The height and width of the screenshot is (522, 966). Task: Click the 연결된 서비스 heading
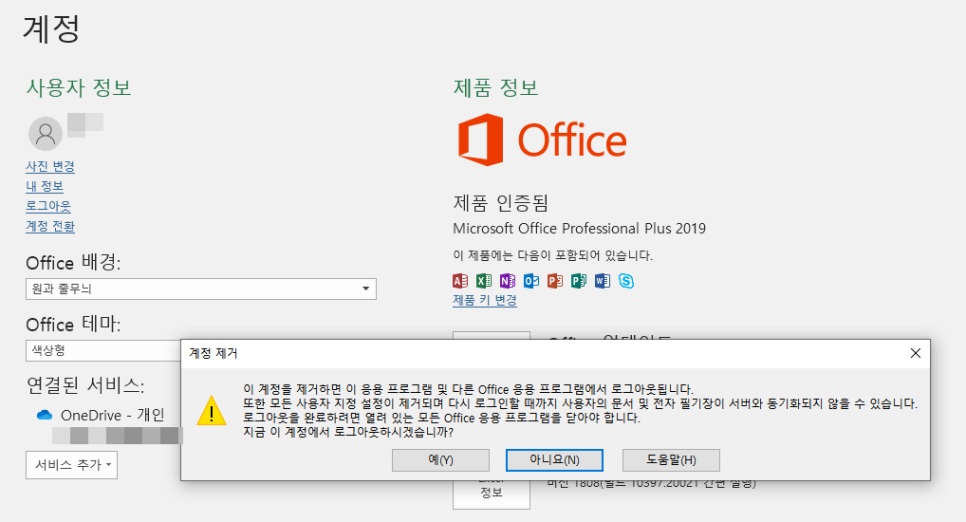coord(85,385)
